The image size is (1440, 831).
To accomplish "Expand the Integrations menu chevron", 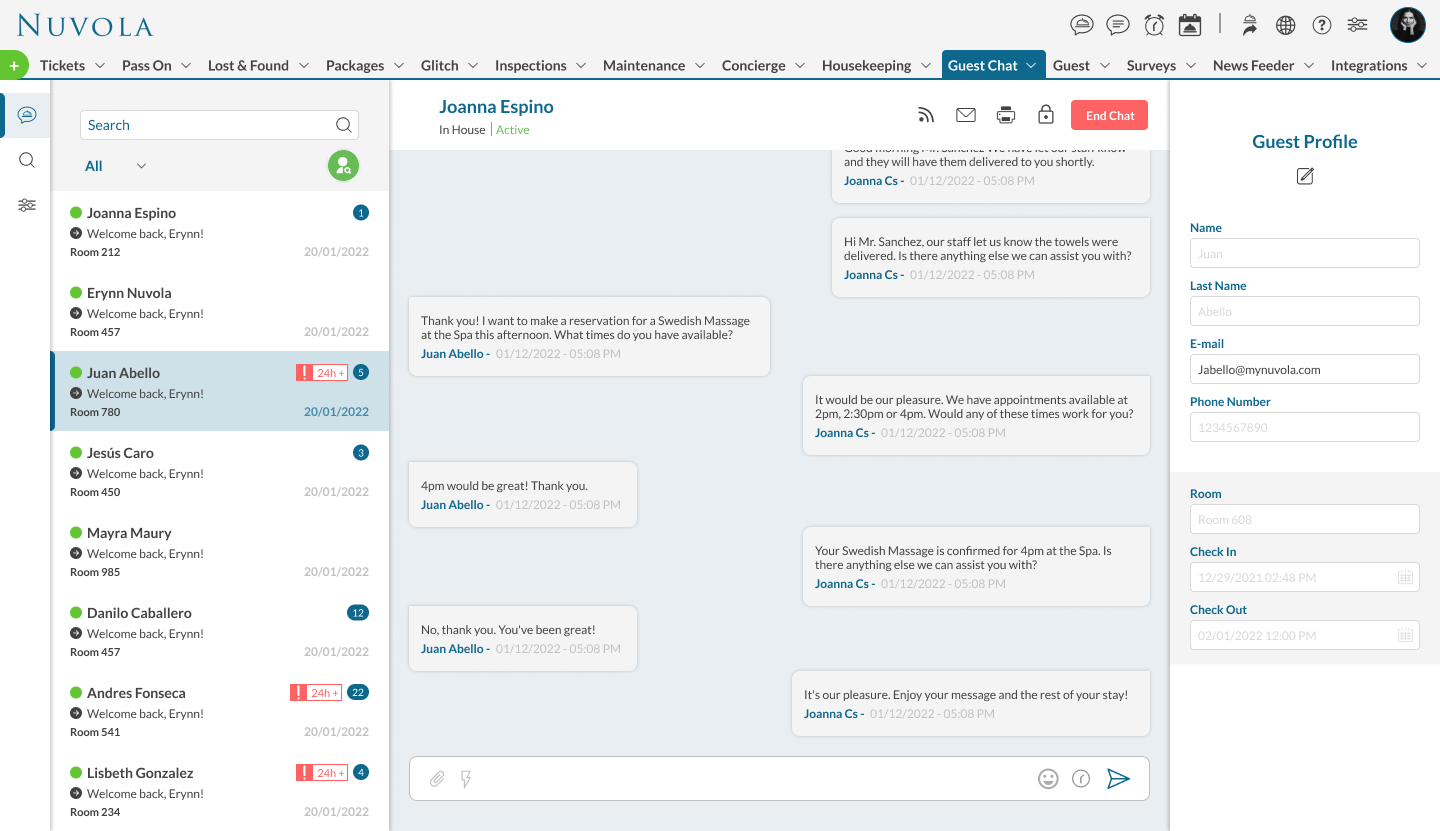I will tap(1424, 66).
